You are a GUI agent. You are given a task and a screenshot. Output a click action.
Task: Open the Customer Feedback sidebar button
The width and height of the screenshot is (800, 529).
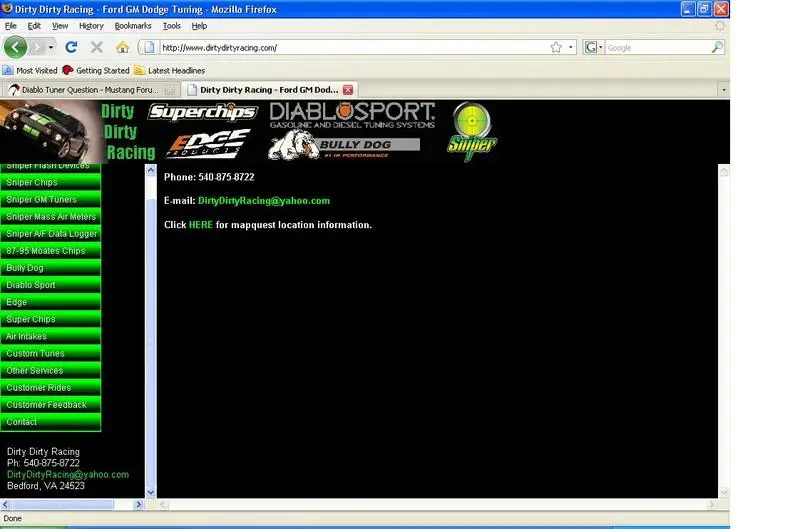[51, 405]
